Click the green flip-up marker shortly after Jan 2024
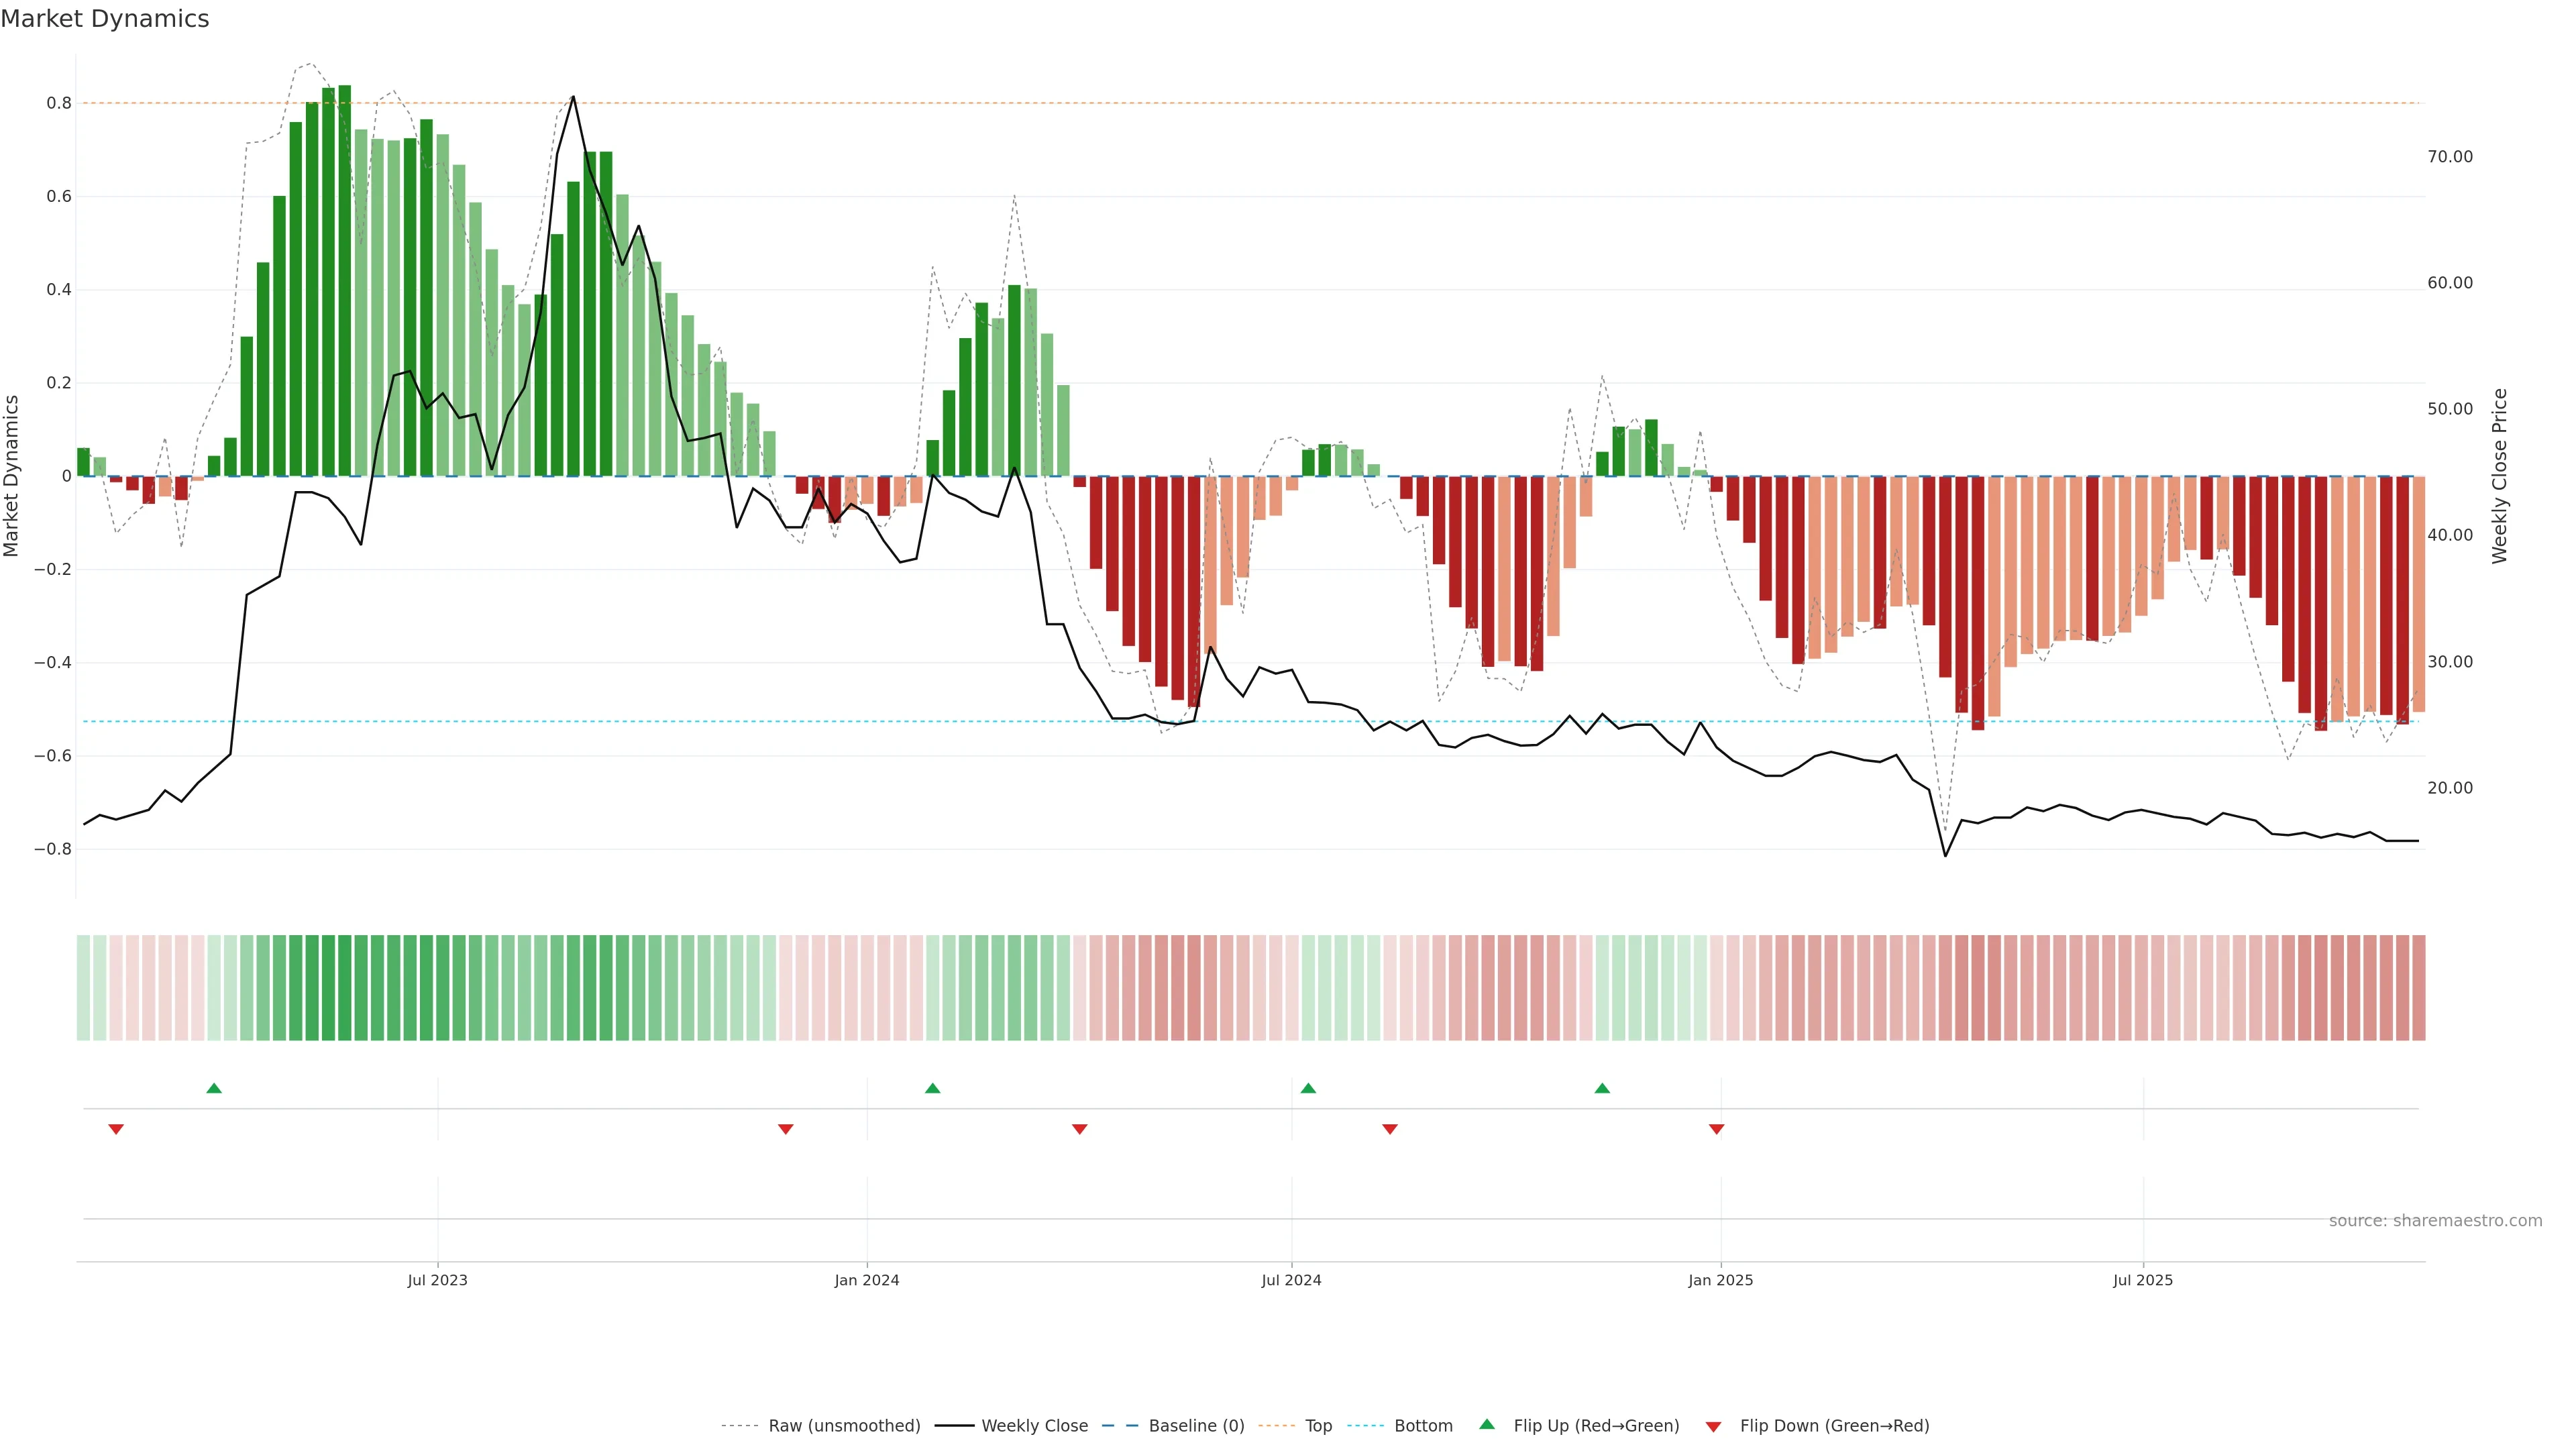Screen dimensions: 2576x1449 tap(933, 1088)
